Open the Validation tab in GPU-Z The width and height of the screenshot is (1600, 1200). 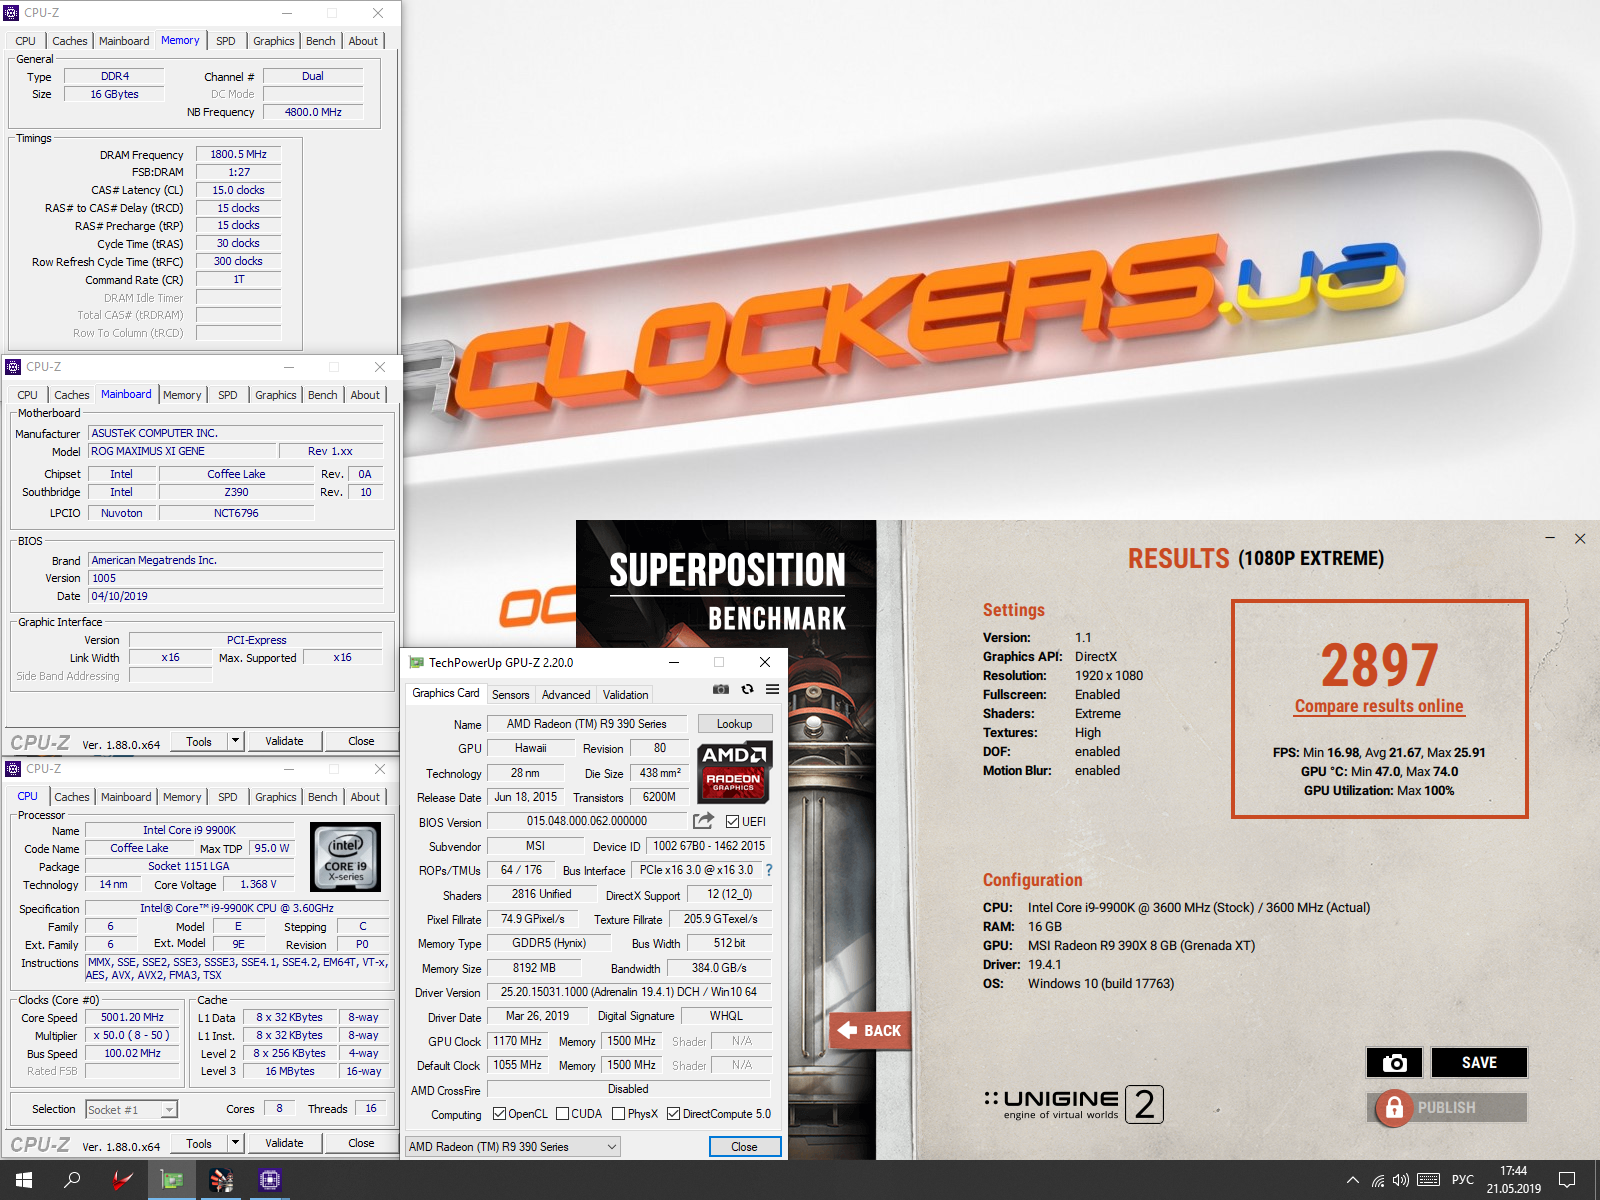tap(626, 695)
